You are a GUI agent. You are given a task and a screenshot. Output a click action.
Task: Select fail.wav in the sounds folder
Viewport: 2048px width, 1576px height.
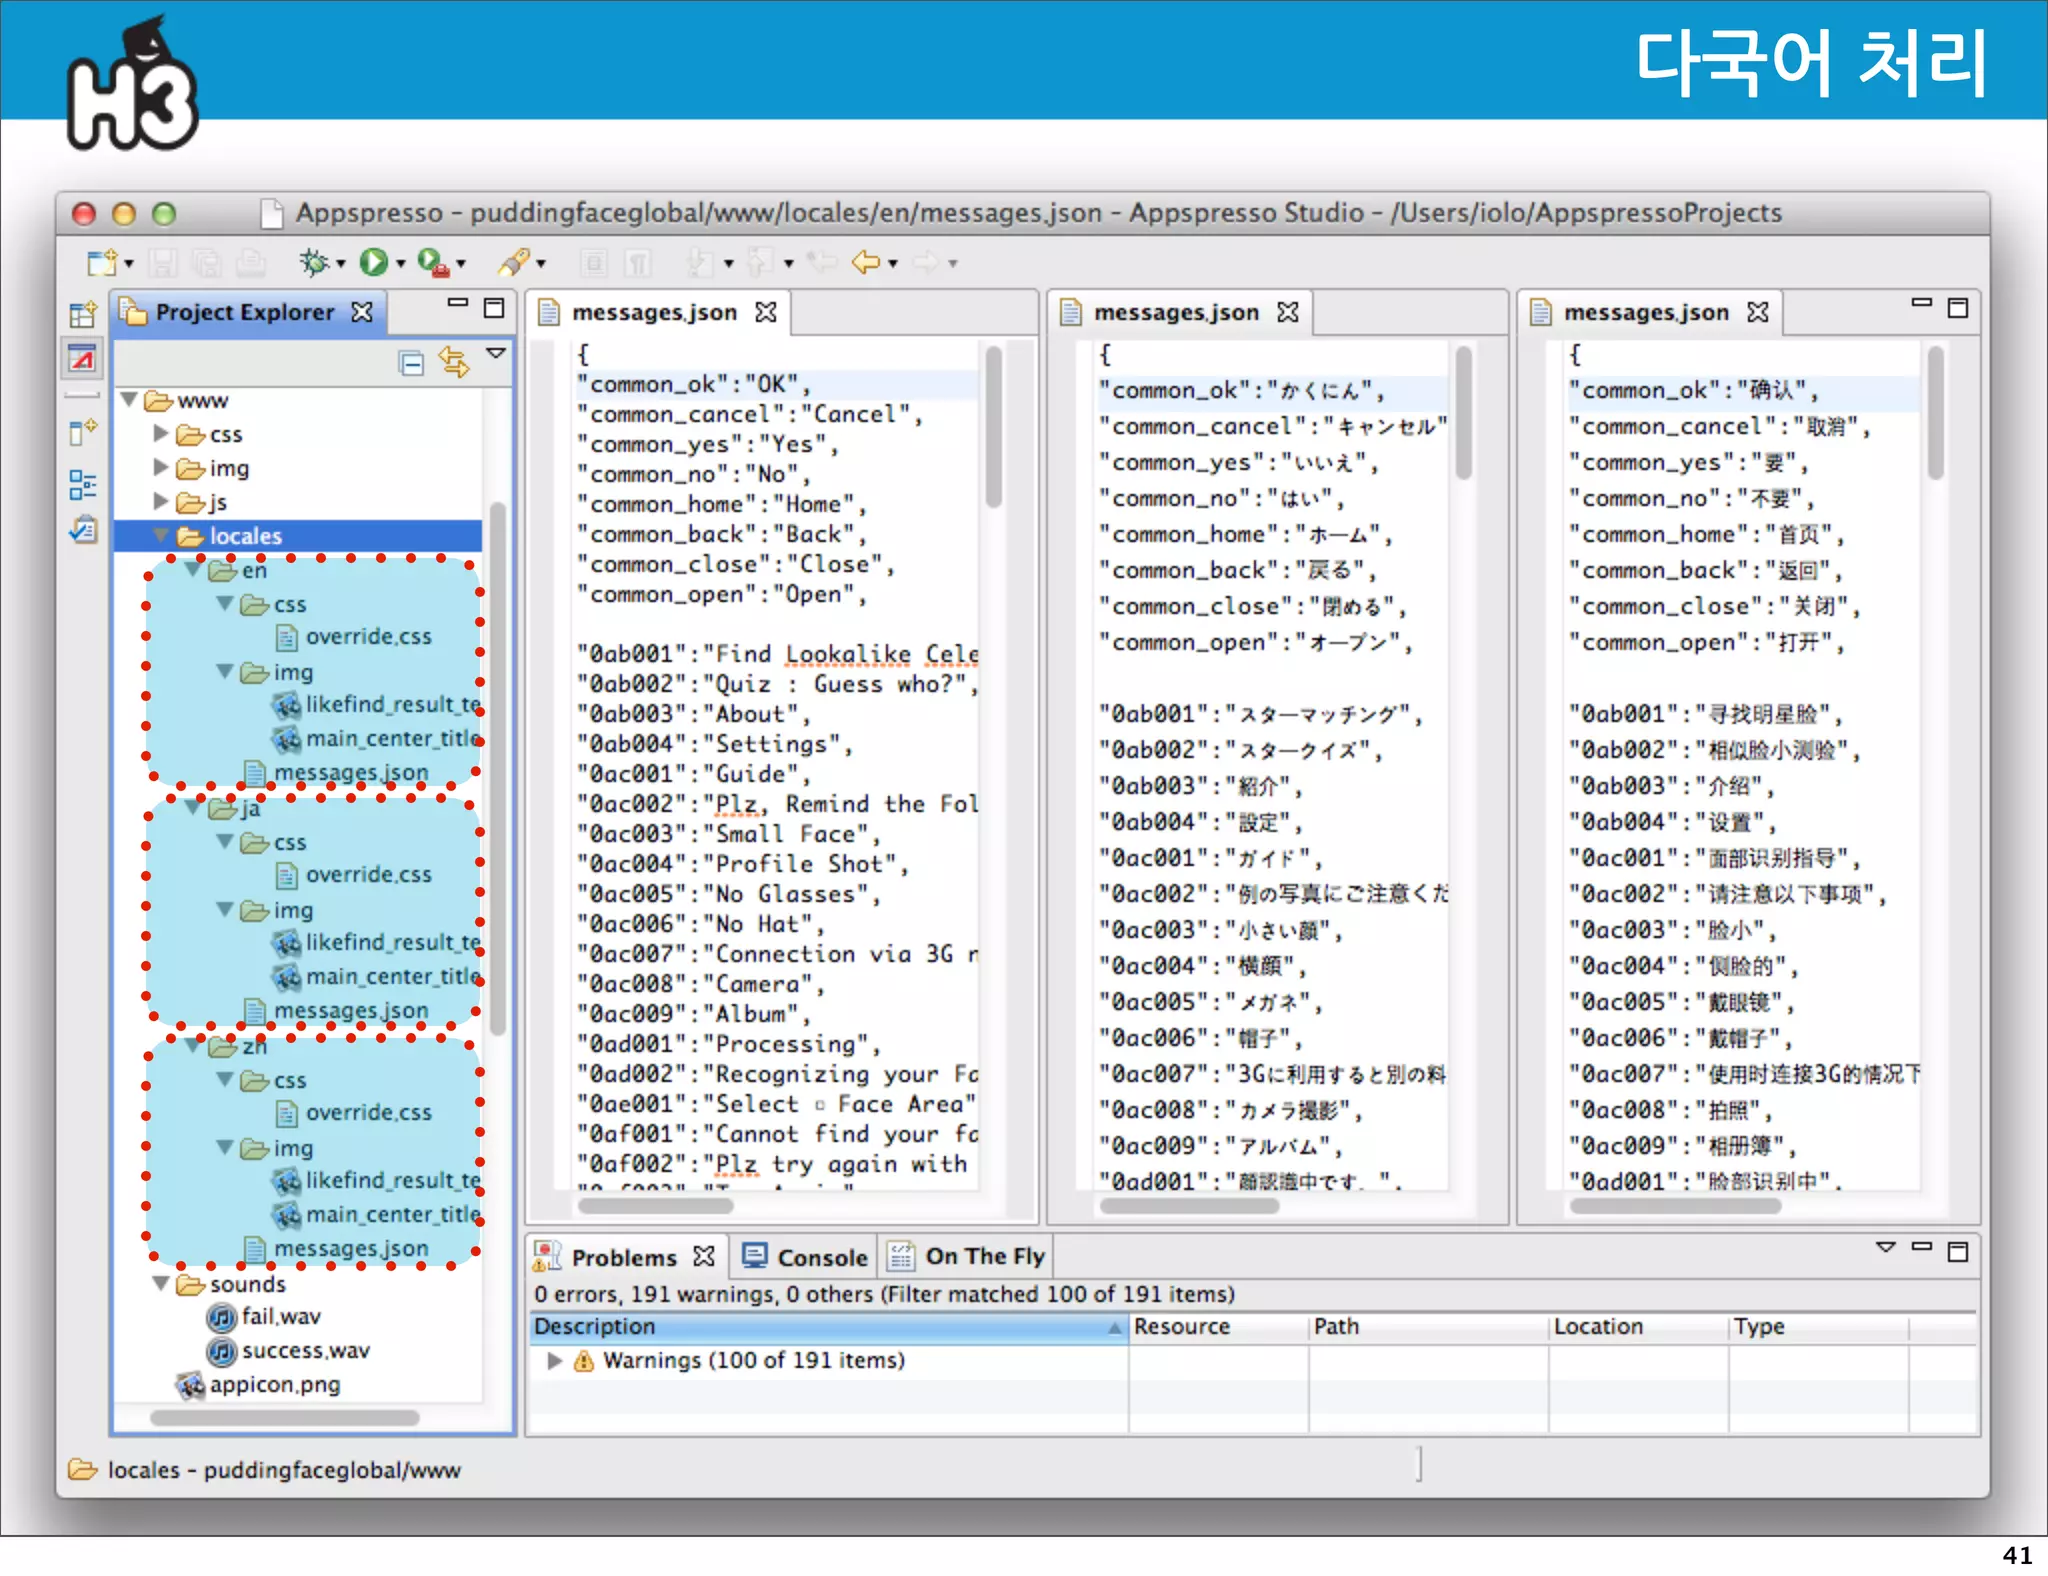(280, 1317)
